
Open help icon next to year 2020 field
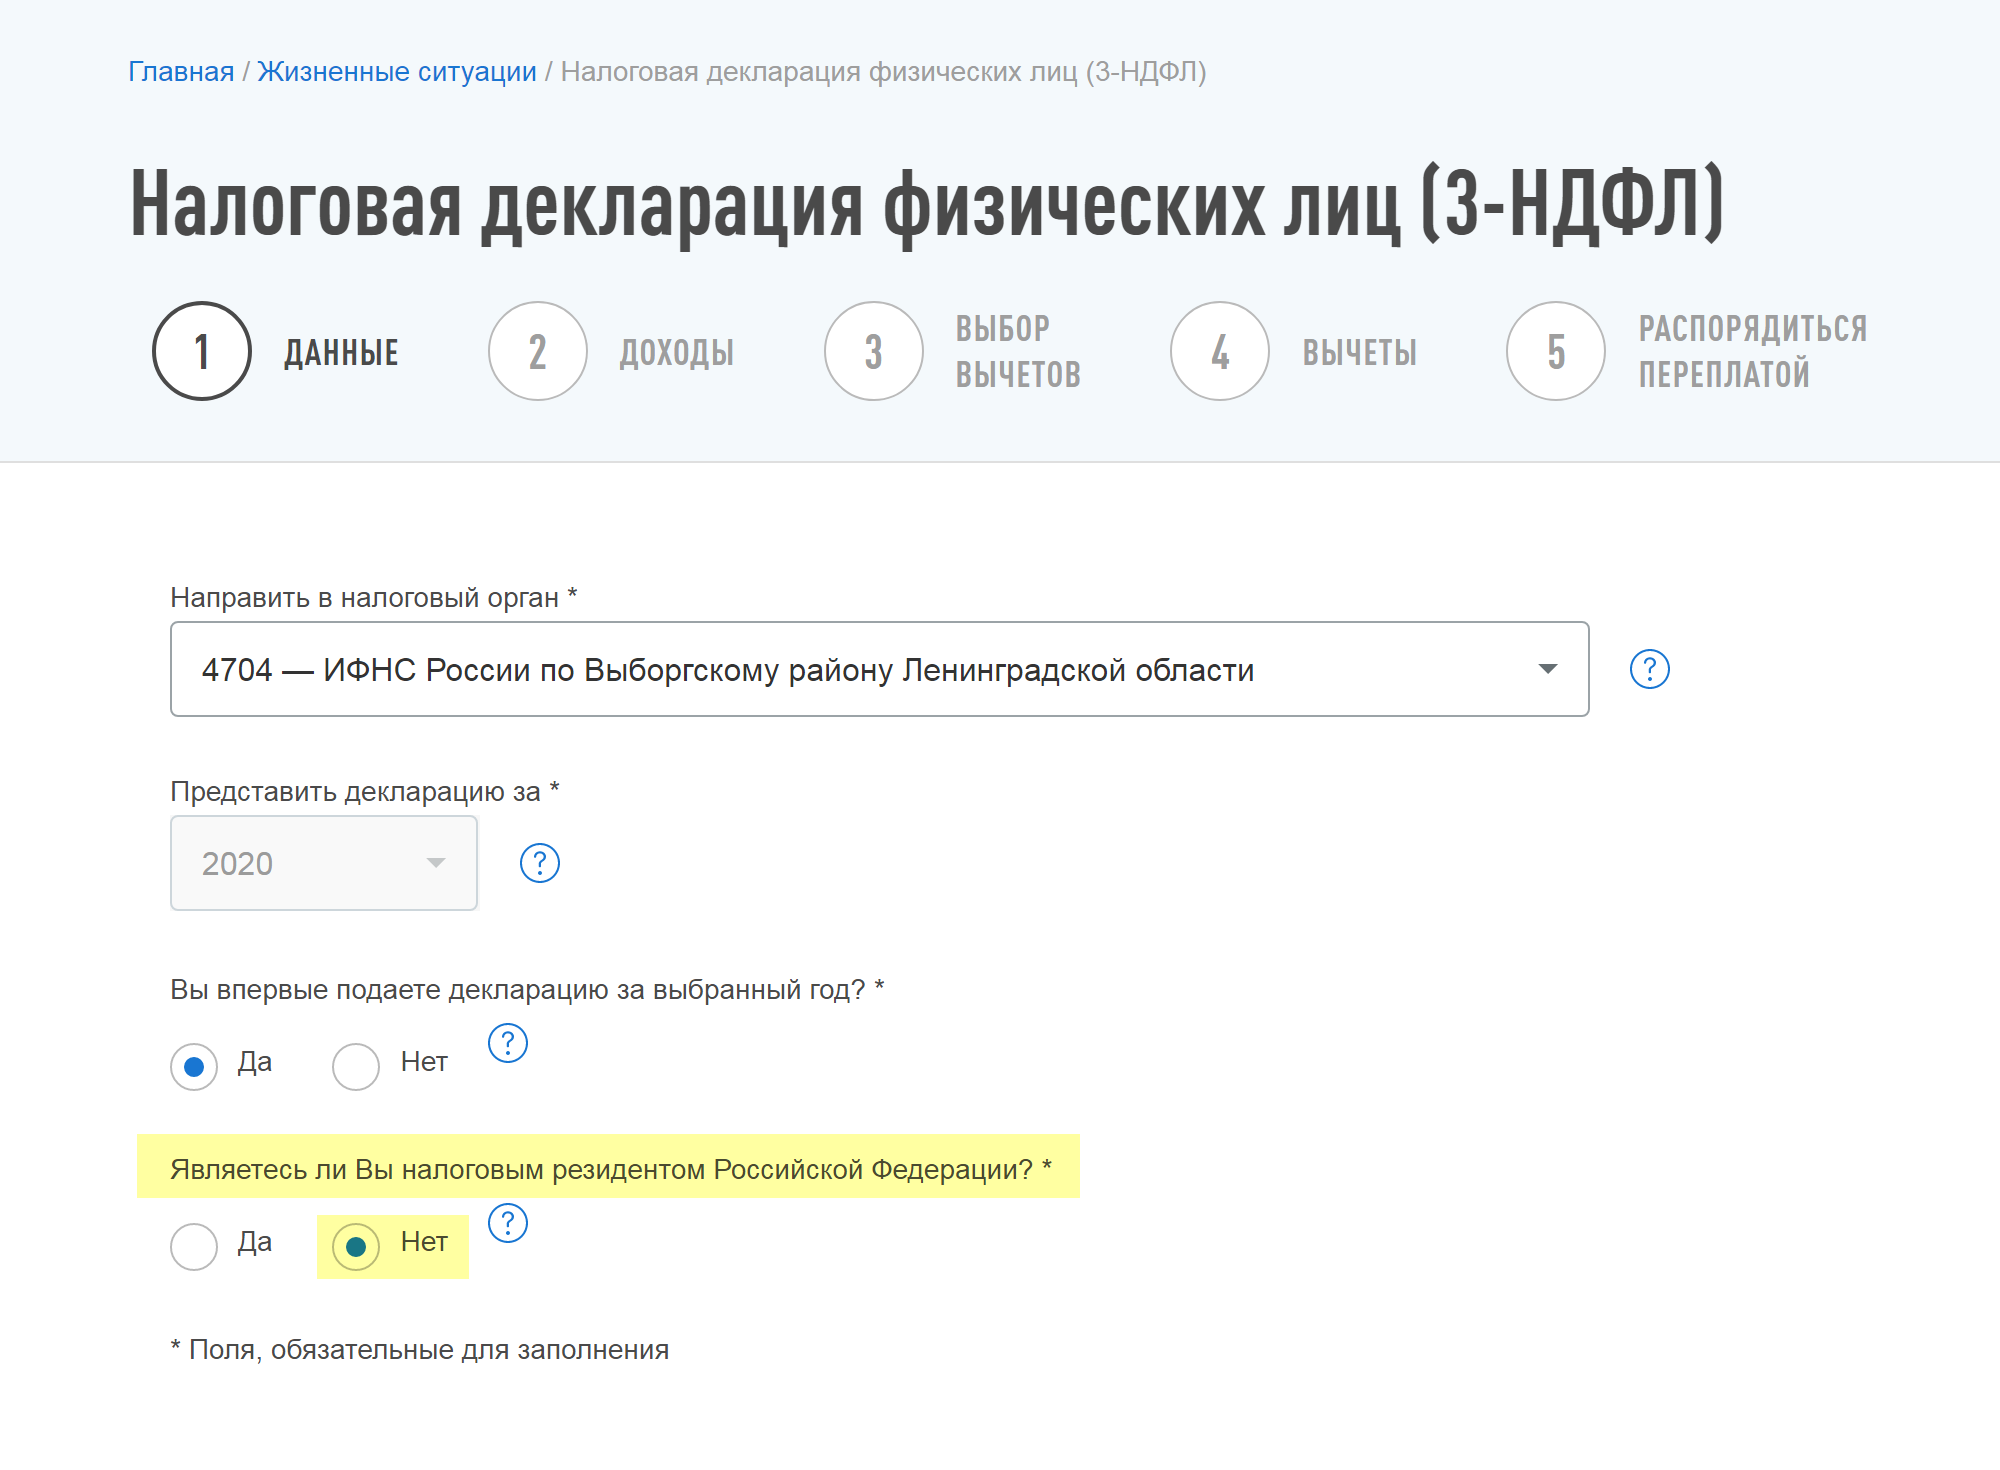click(x=539, y=863)
